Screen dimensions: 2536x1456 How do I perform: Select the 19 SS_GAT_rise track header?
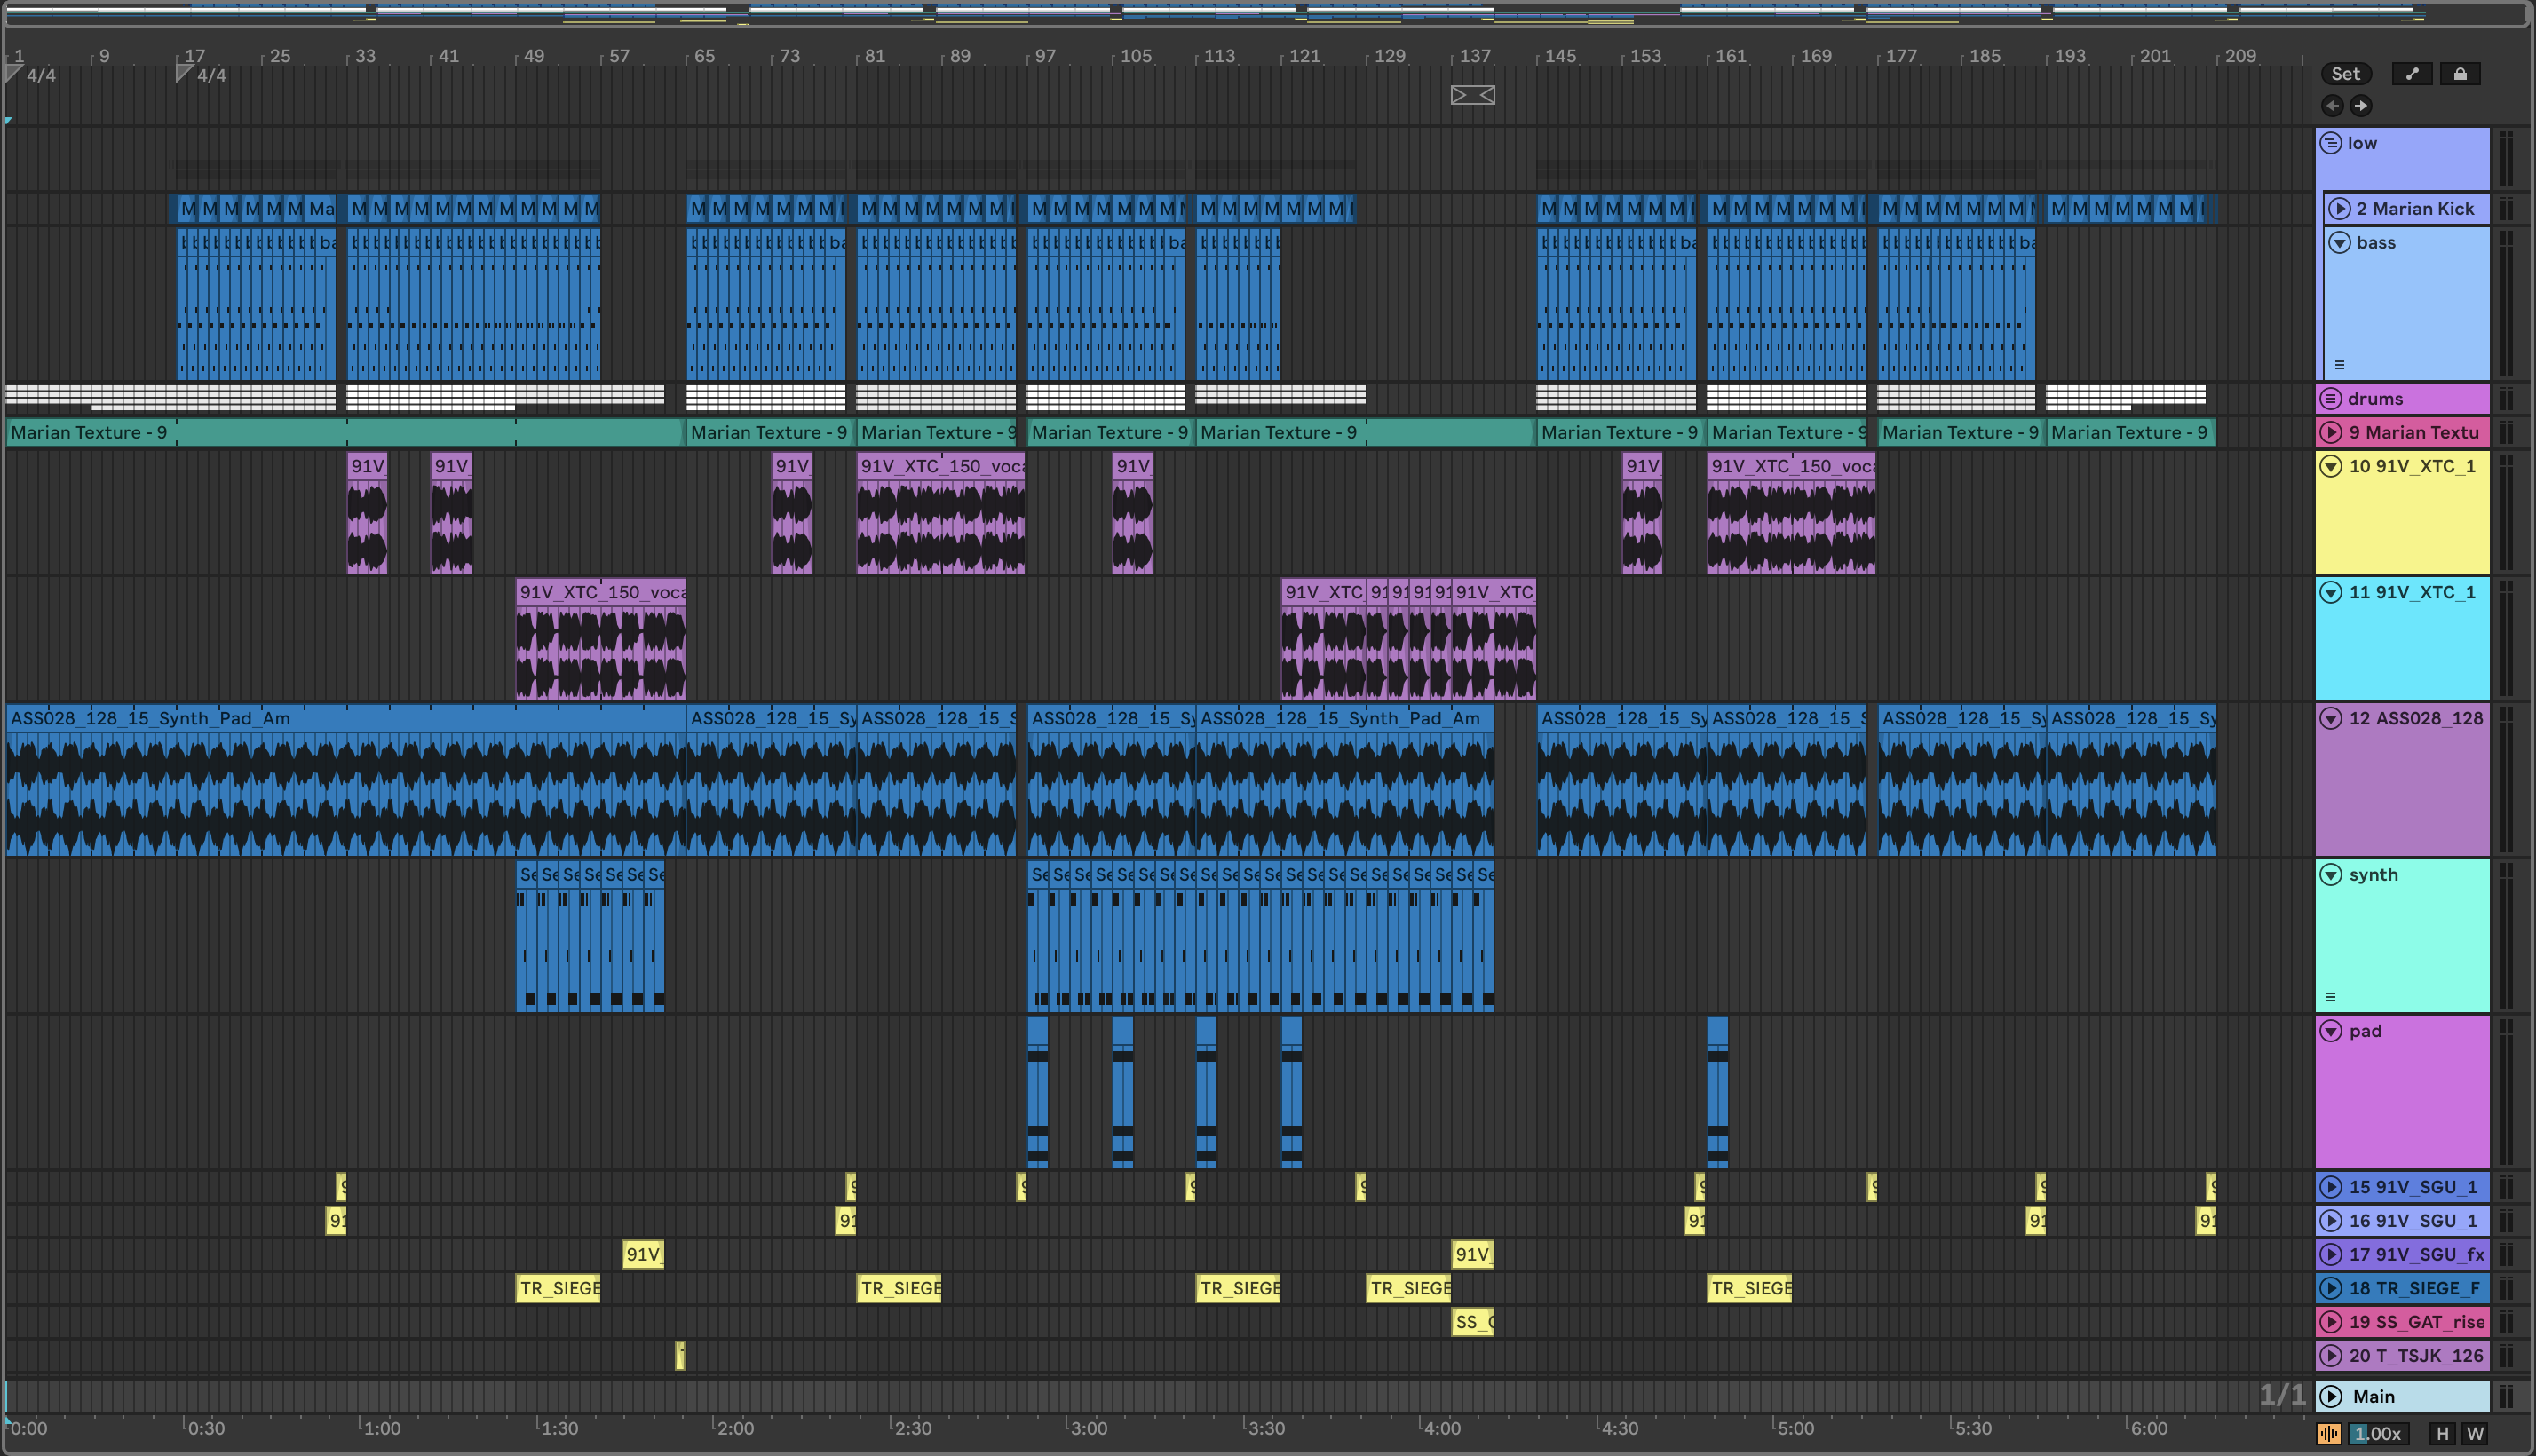tap(2415, 1322)
